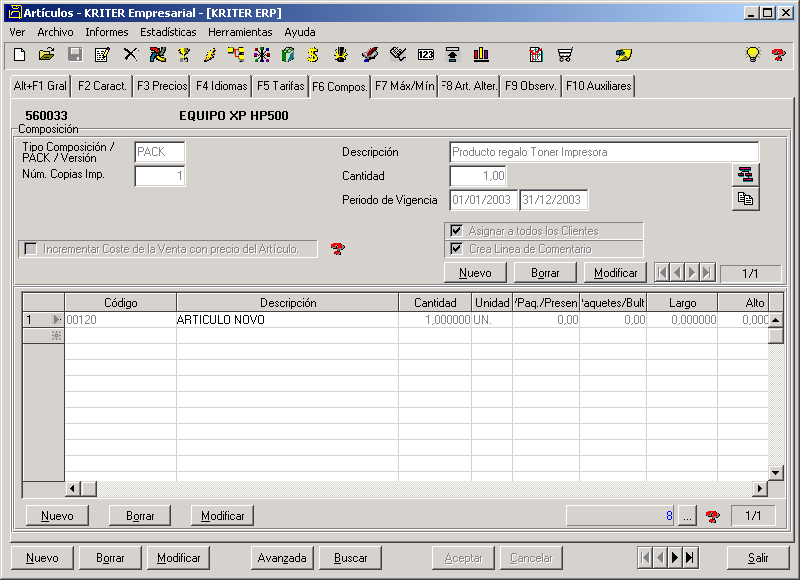Click the Avanzada button
Viewport: 800px width, 580px height.
tap(282, 558)
